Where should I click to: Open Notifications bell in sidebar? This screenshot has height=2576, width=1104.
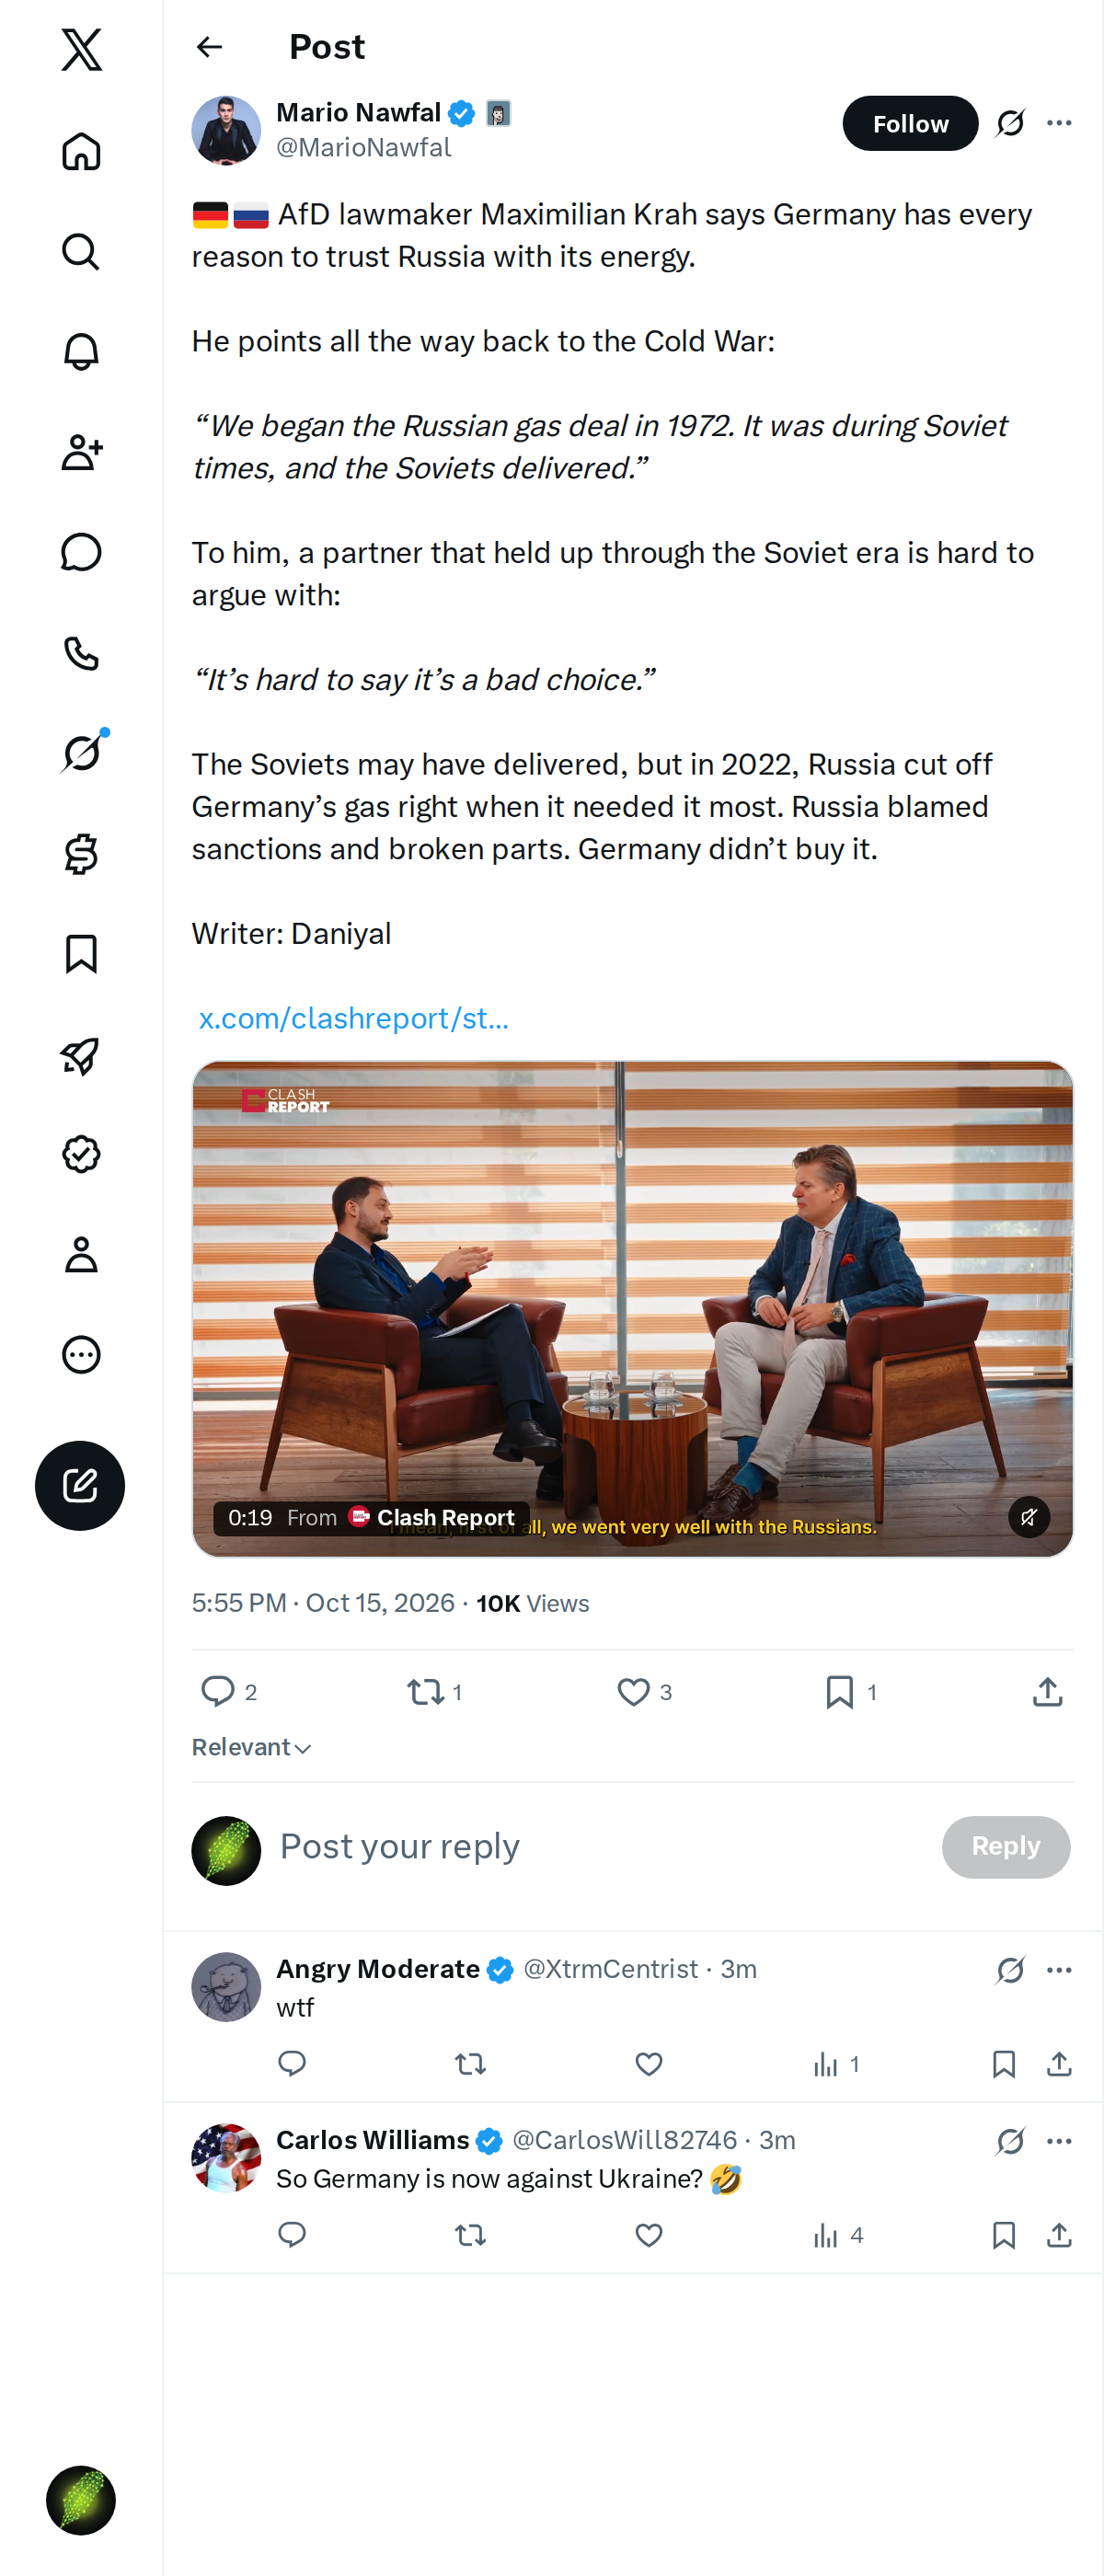(81, 352)
